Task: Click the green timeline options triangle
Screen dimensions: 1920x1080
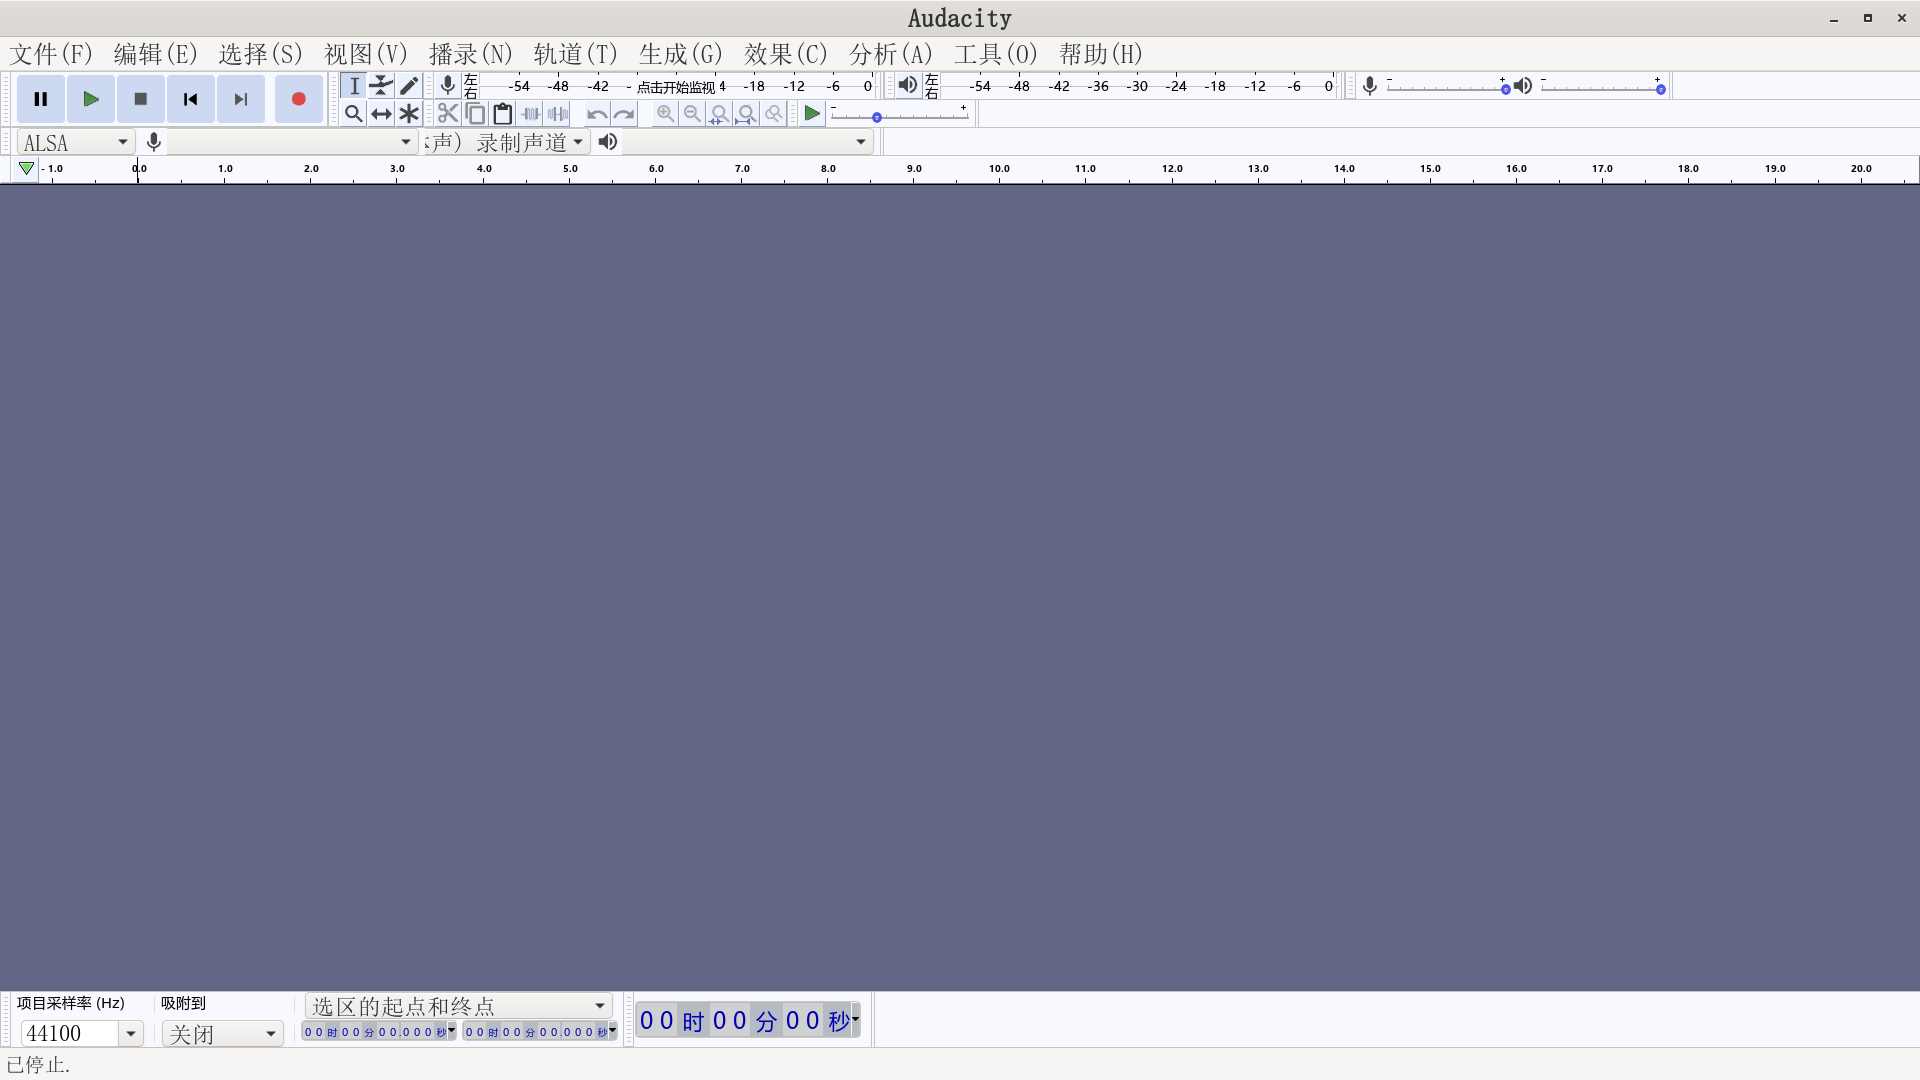Action: [x=27, y=169]
